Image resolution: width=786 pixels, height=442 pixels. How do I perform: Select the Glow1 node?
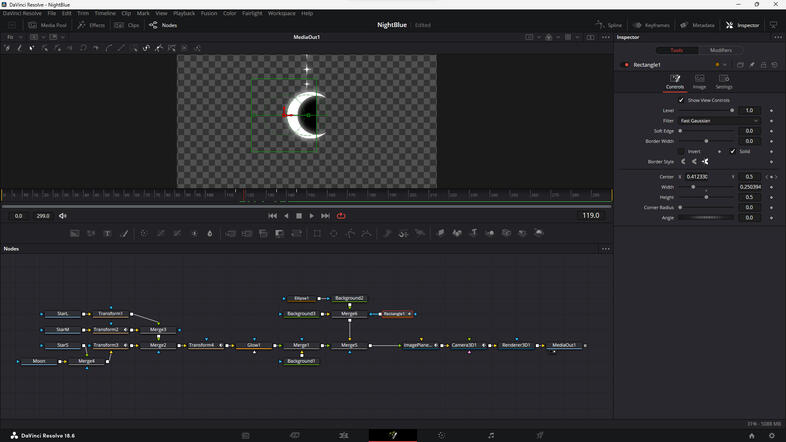click(254, 345)
